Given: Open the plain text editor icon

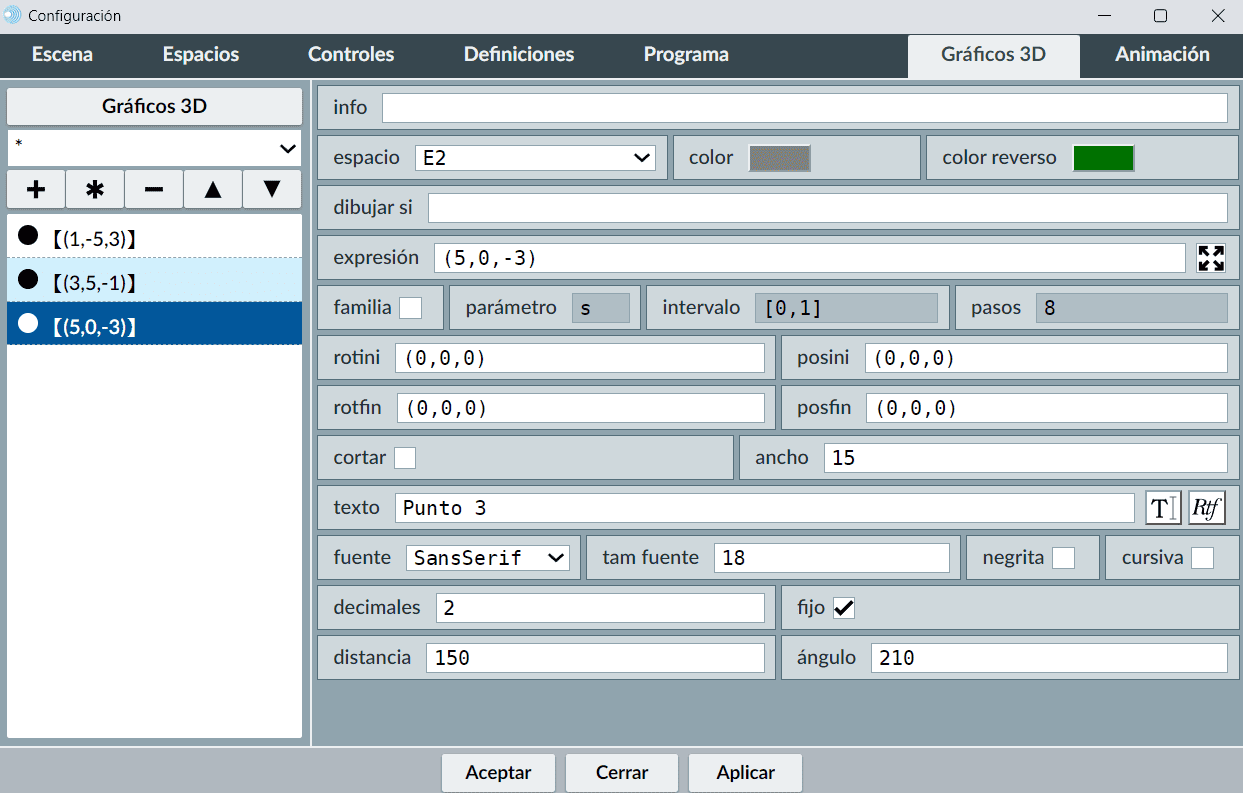Looking at the screenshot, I should (1163, 508).
